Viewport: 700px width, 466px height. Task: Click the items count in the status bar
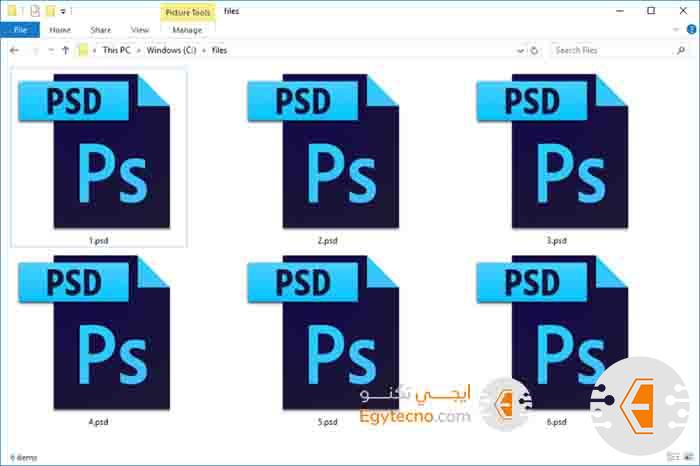(x=24, y=458)
